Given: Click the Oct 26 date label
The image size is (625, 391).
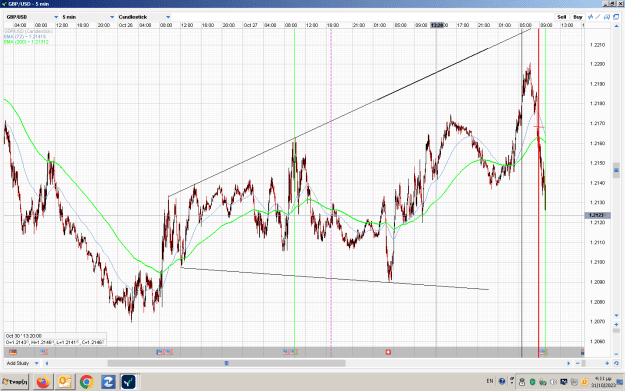Looking at the screenshot, I should [126, 25].
